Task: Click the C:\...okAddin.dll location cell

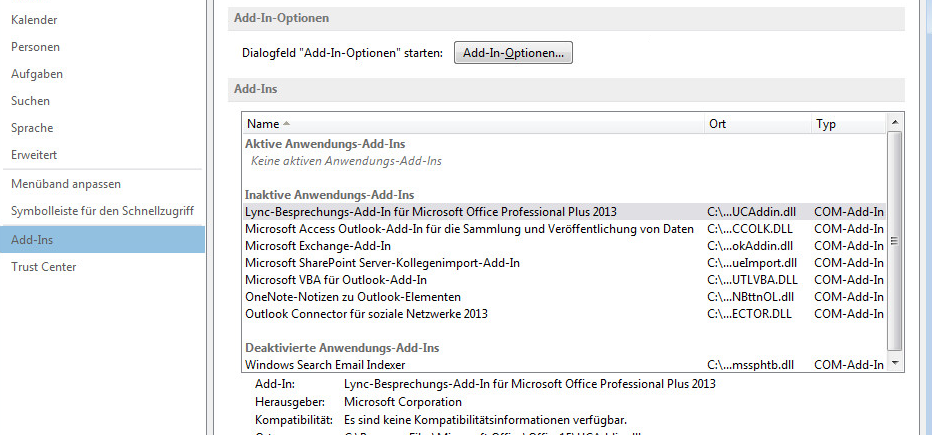Action: click(x=750, y=245)
